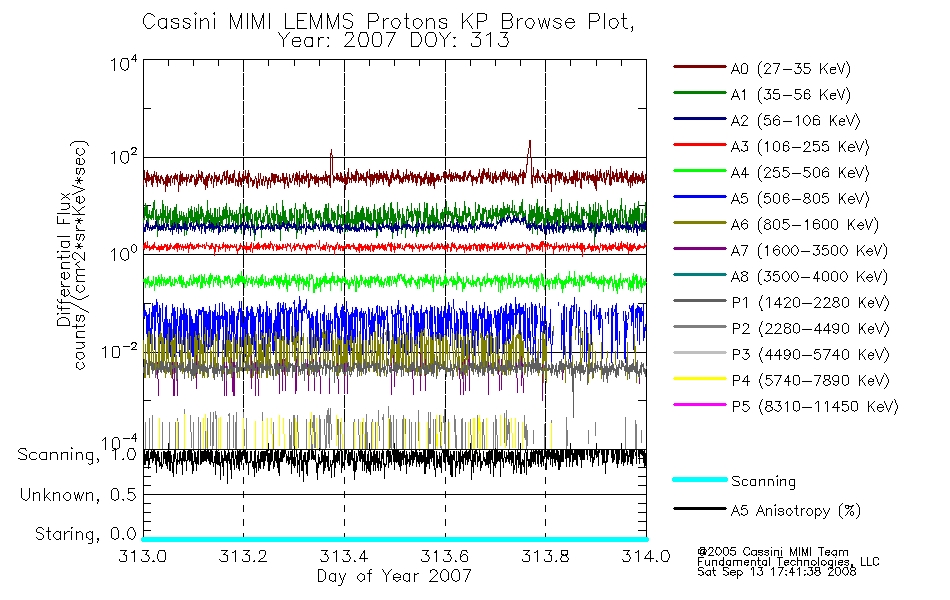The height and width of the screenshot is (600, 950).
Task: Click the dark red A0 legend line
Action: pos(700,67)
